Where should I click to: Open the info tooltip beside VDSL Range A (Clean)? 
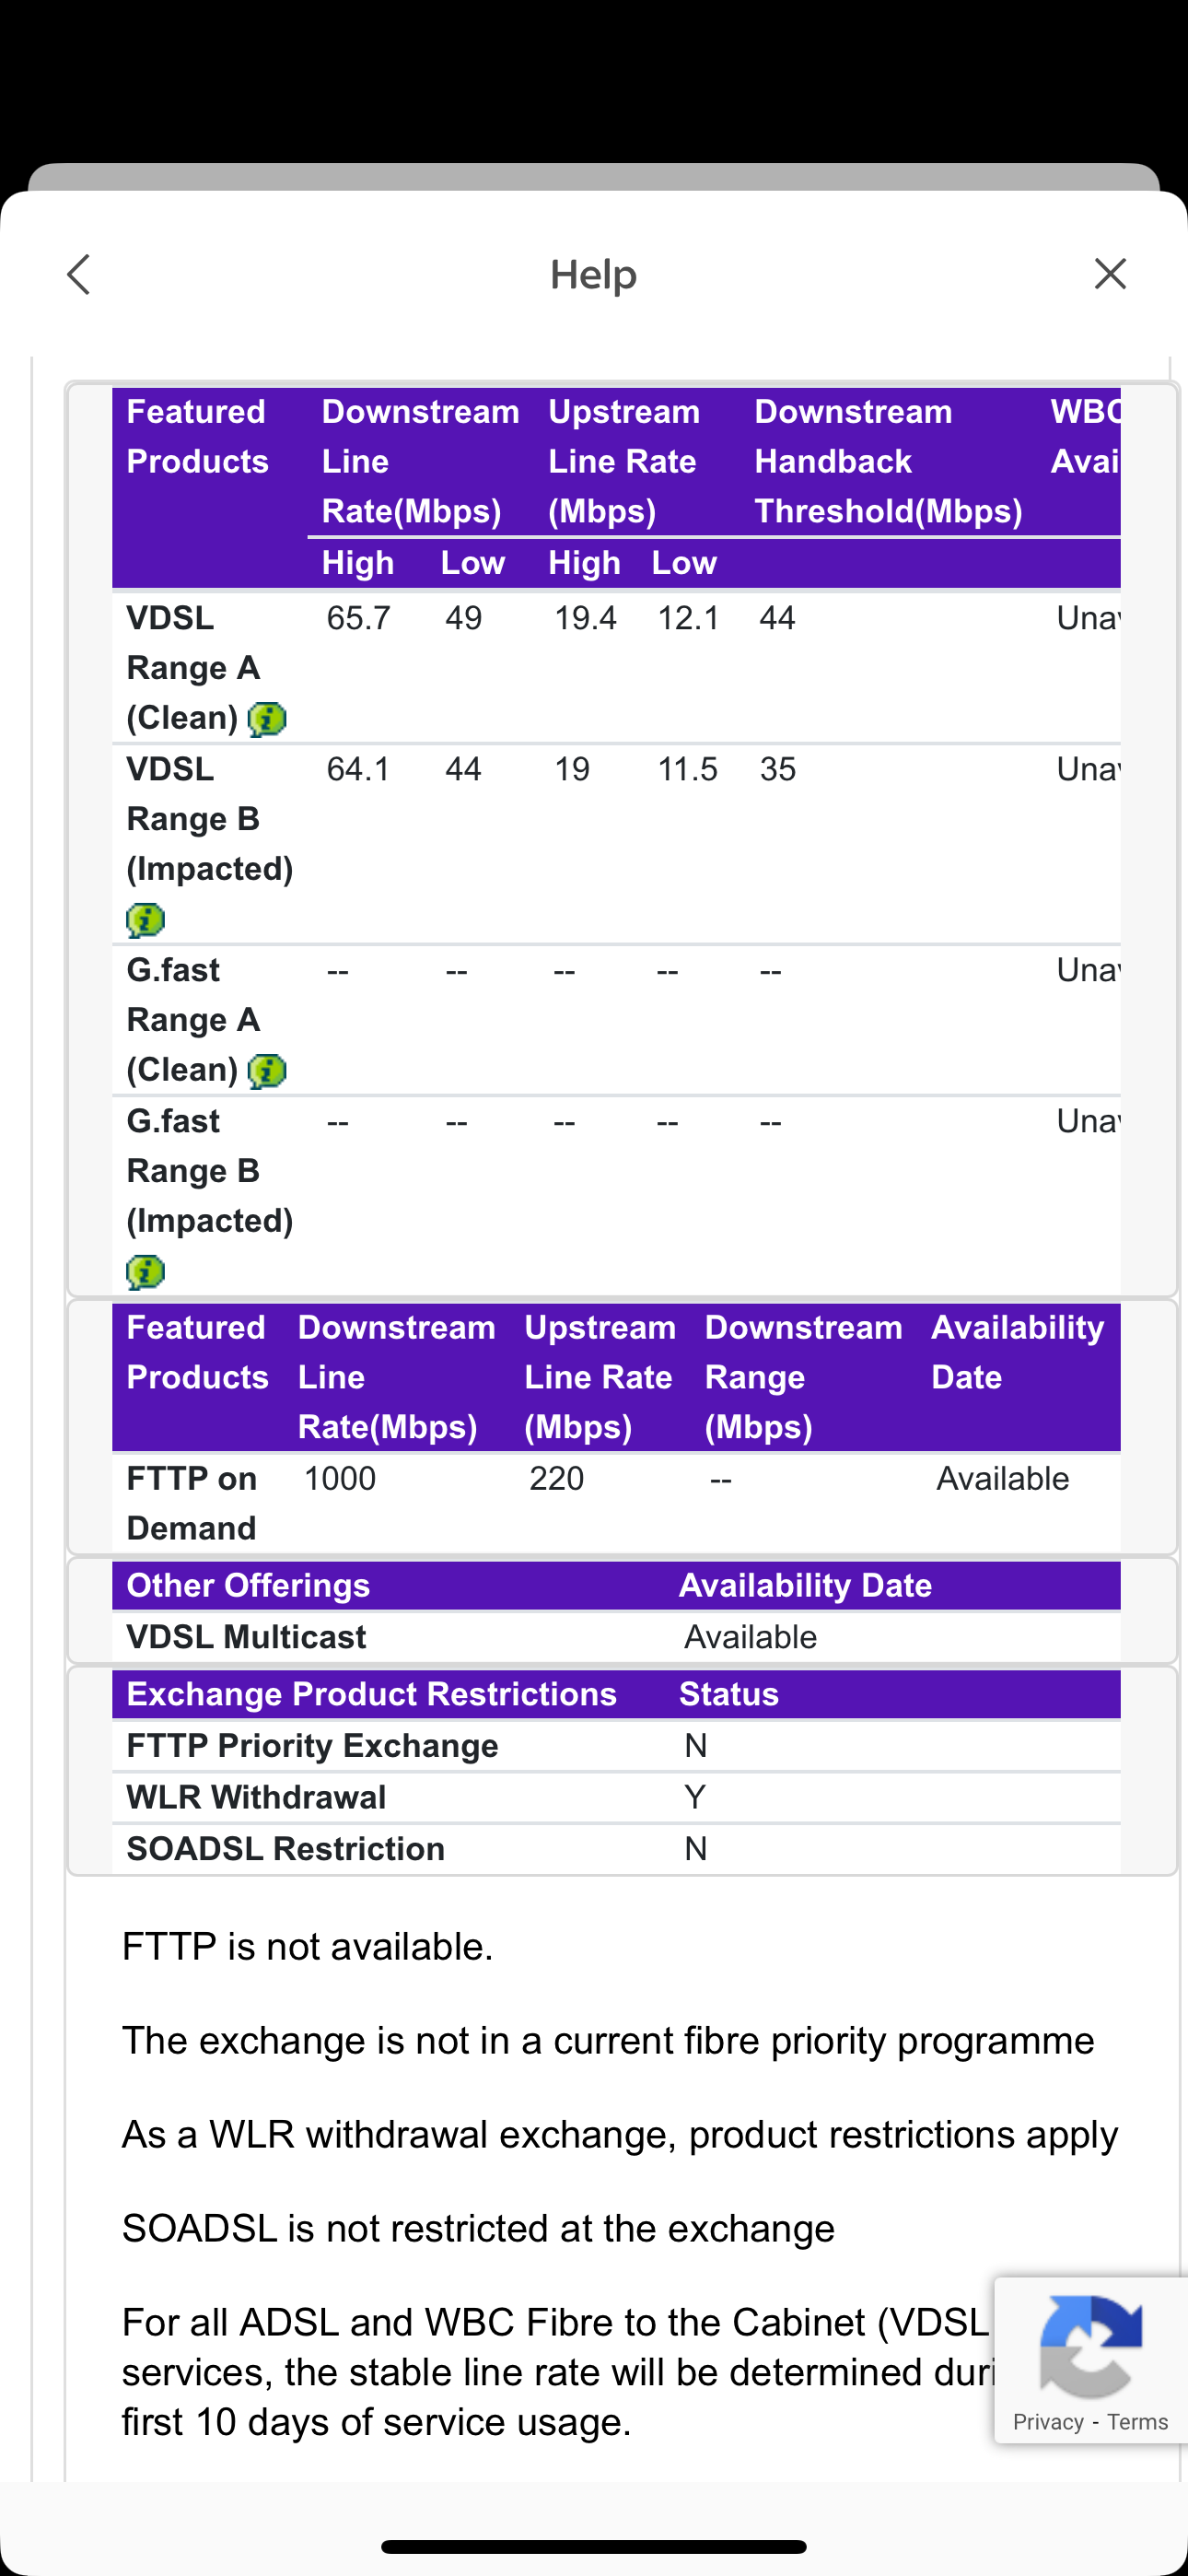point(267,717)
